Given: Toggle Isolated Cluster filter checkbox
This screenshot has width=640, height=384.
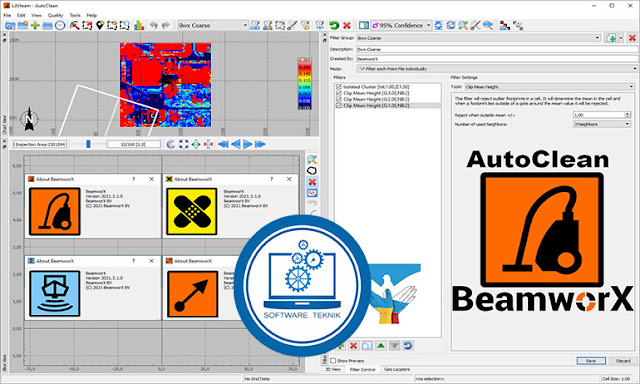Looking at the screenshot, I should pyautogui.click(x=338, y=87).
